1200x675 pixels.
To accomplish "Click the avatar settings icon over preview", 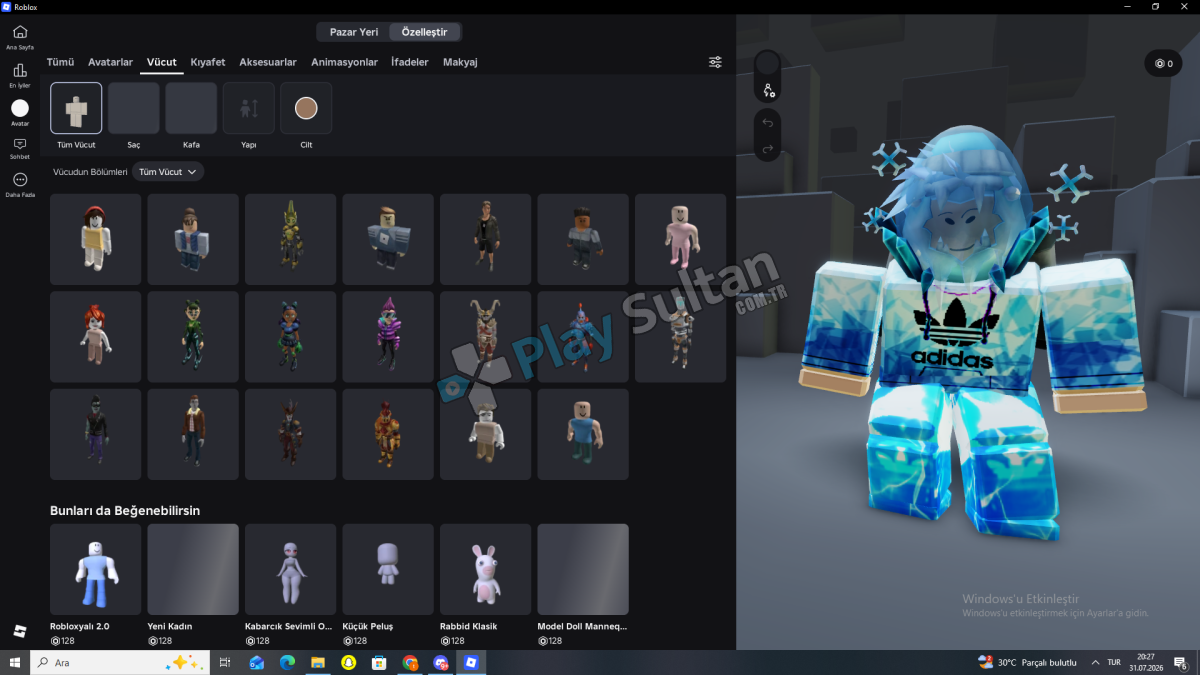I will (768, 90).
